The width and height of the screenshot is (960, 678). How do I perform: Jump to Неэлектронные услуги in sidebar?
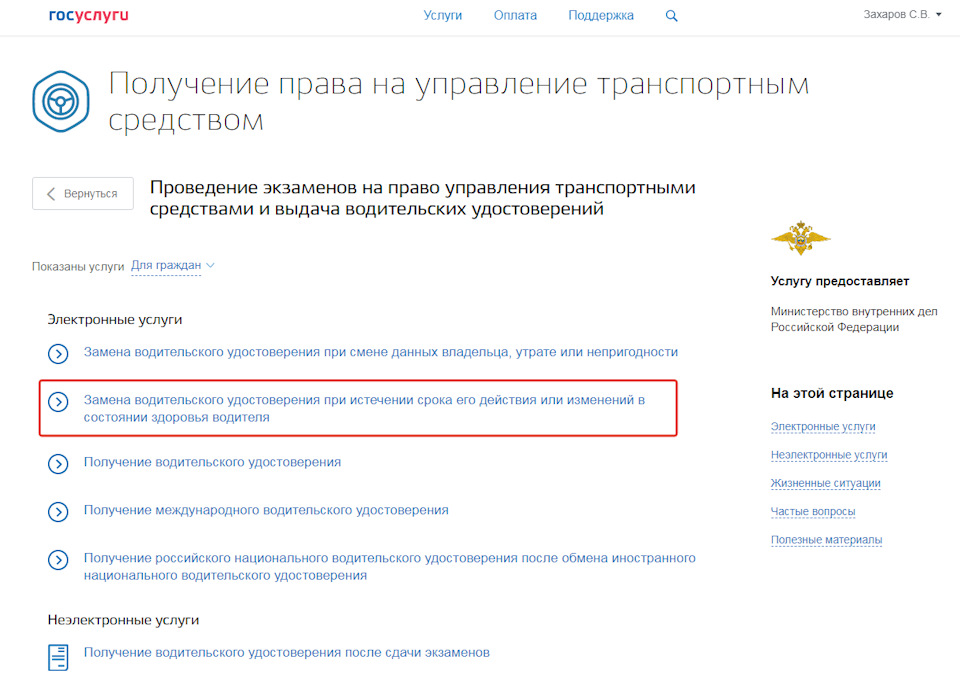pyautogui.click(x=829, y=455)
